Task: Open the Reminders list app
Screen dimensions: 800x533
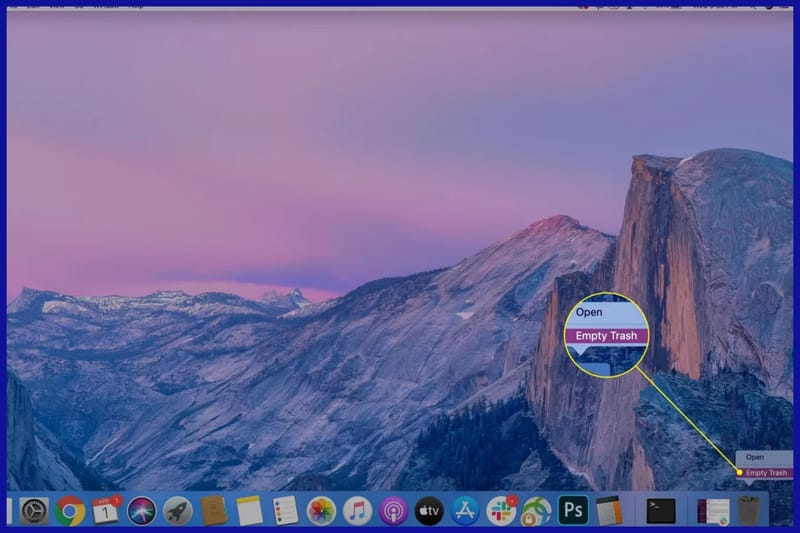Action: coord(285,511)
